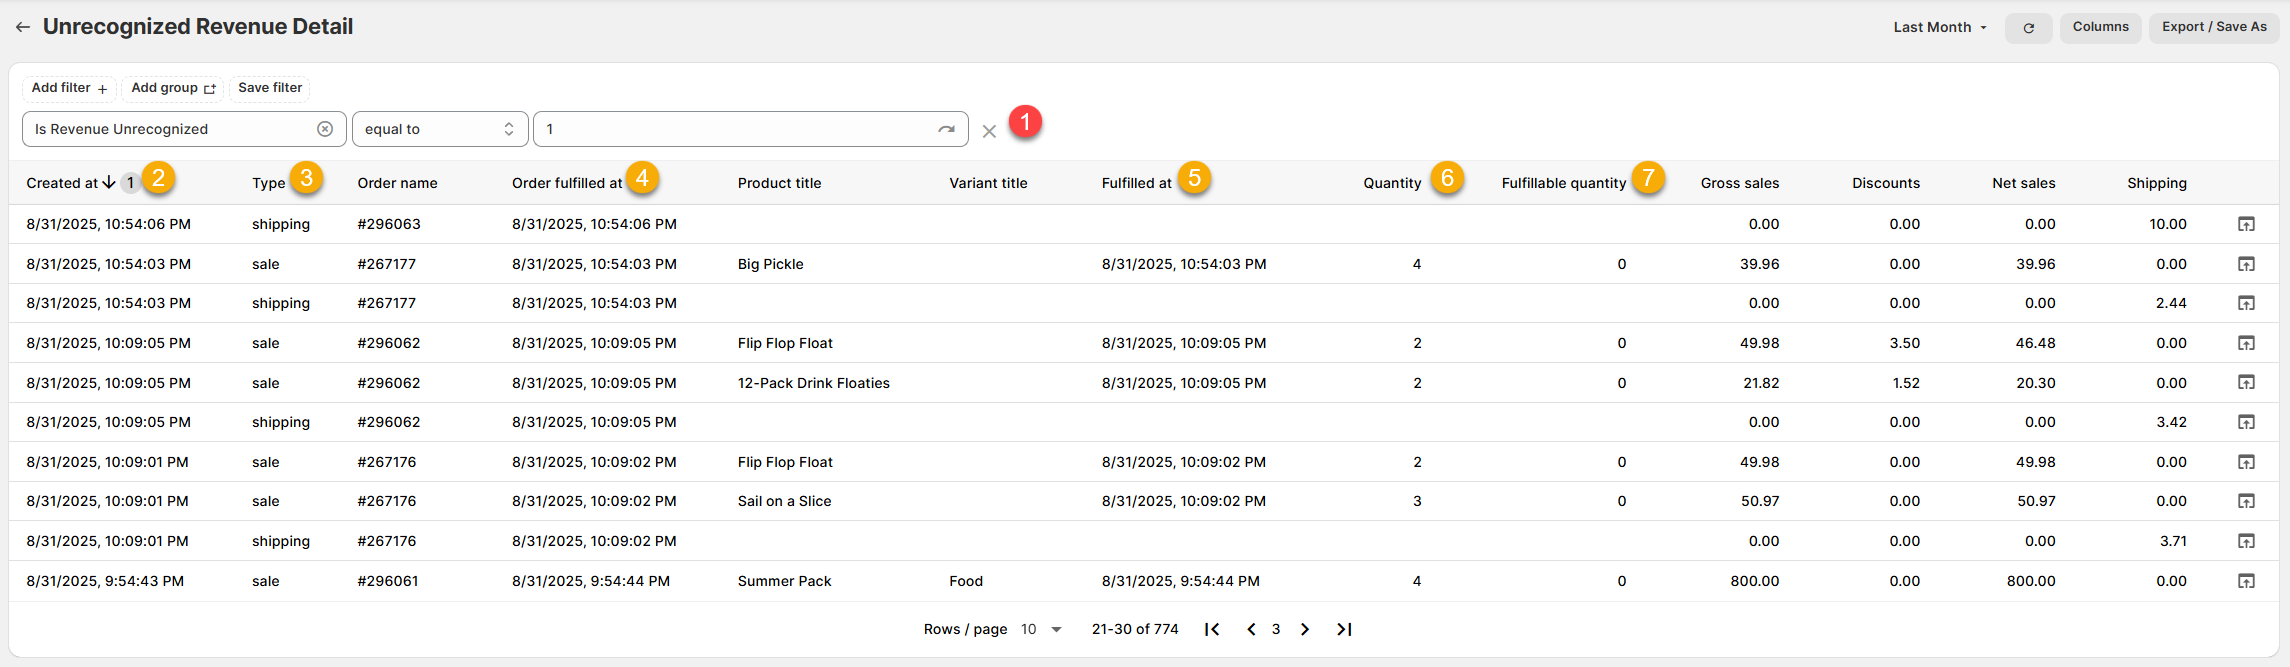
Task: Clear the Is Revenue Unrecognized field
Action: click(x=325, y=129)
